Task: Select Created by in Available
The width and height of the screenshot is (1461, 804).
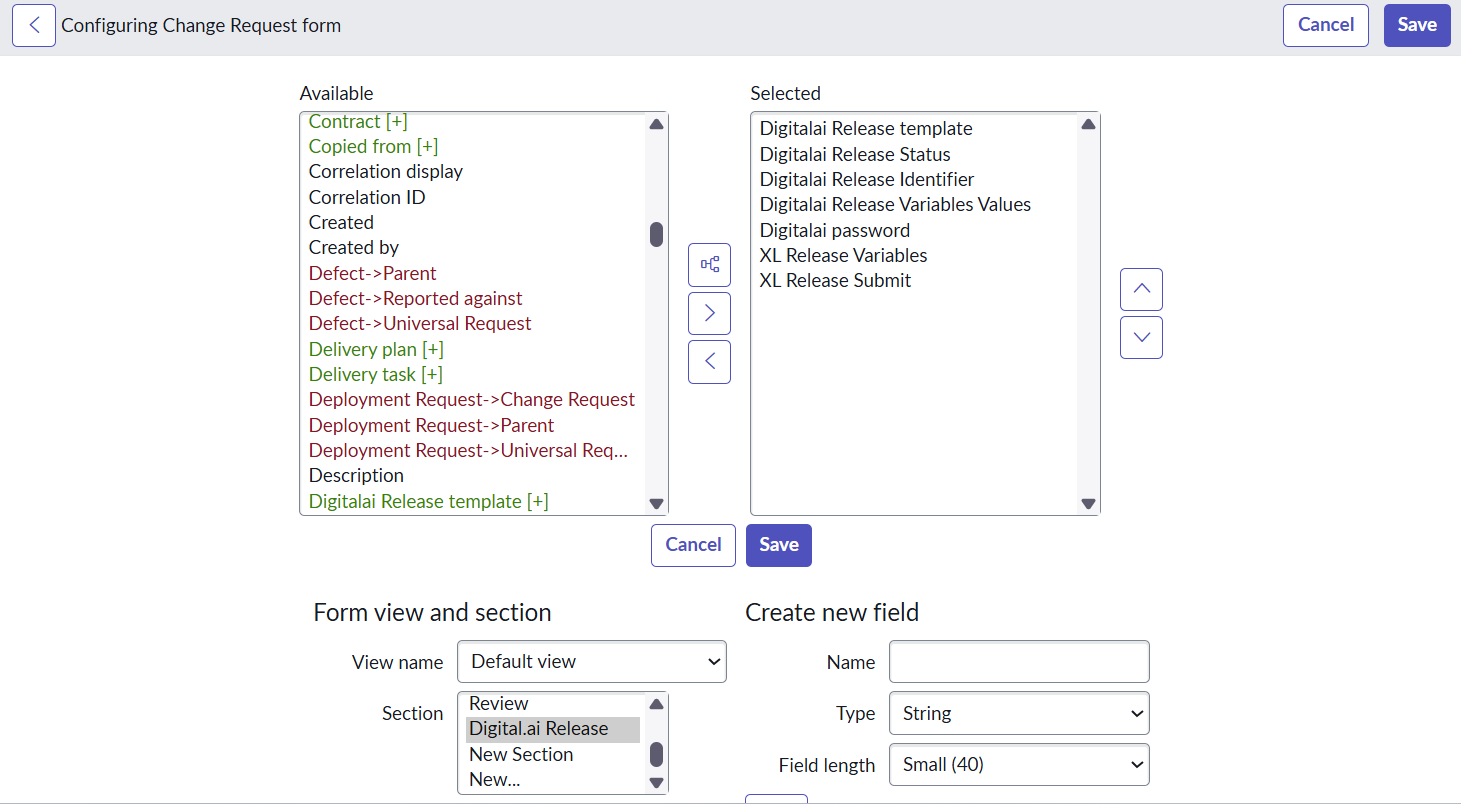Action: (354, 247)
